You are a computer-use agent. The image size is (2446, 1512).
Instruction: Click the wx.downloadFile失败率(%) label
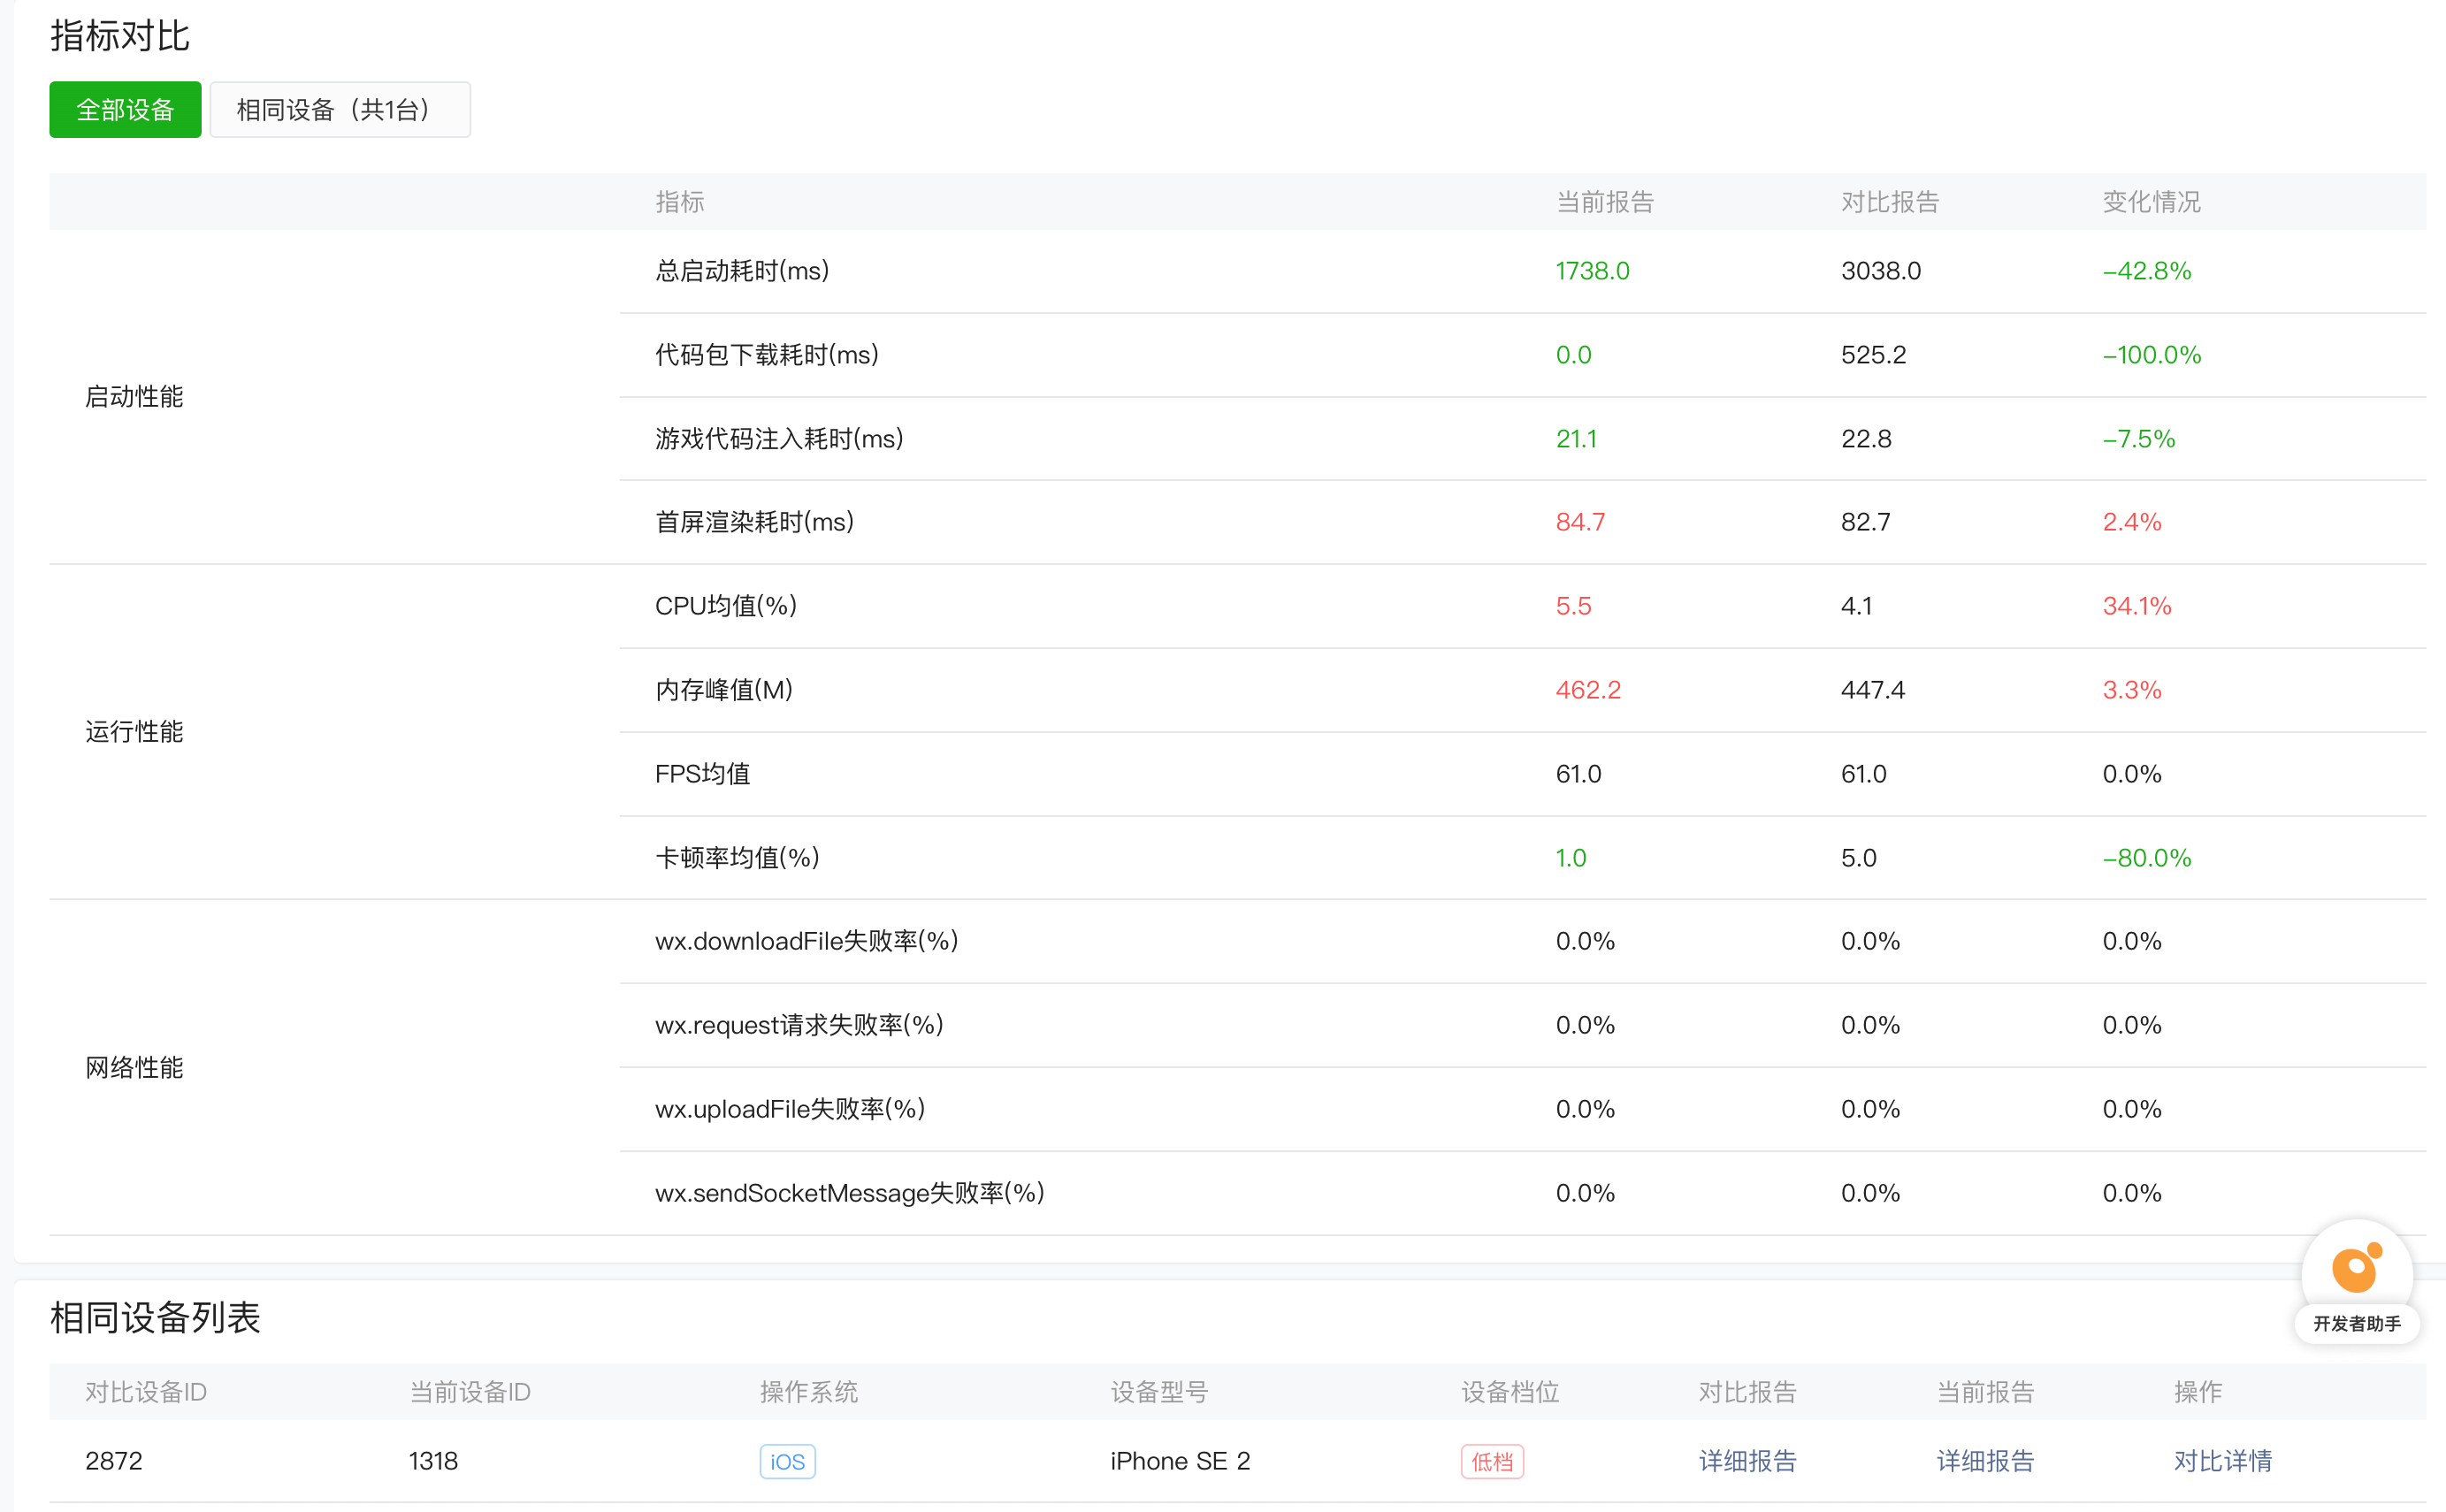(807, 941)
